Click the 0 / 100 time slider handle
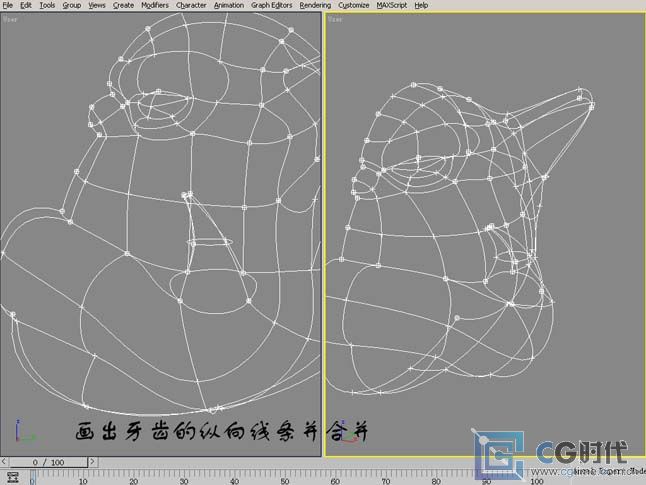This screenshot has width=646, height=485. pos(48,462)
